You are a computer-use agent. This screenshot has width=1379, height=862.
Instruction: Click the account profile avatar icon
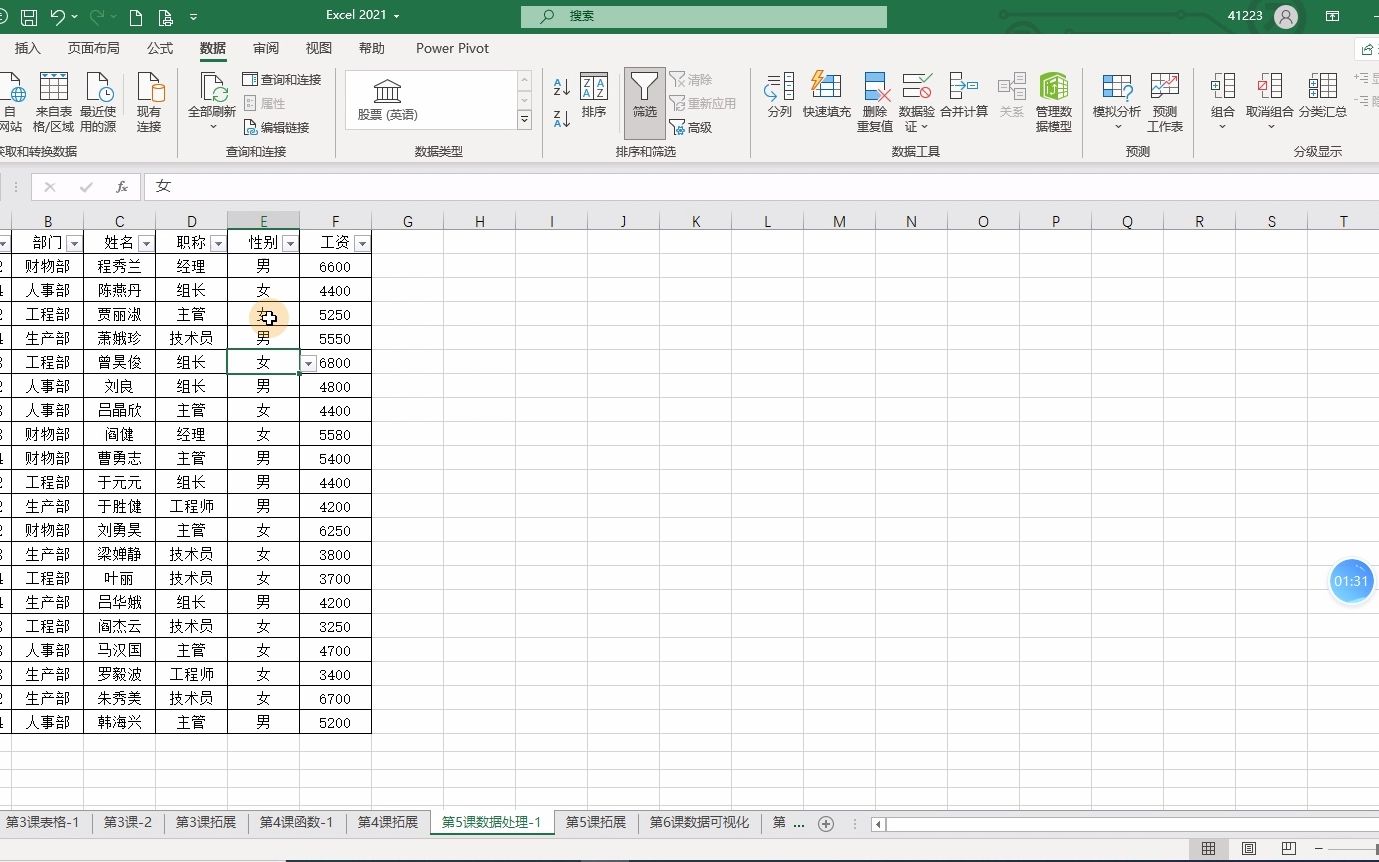[x=1286, y=16]
